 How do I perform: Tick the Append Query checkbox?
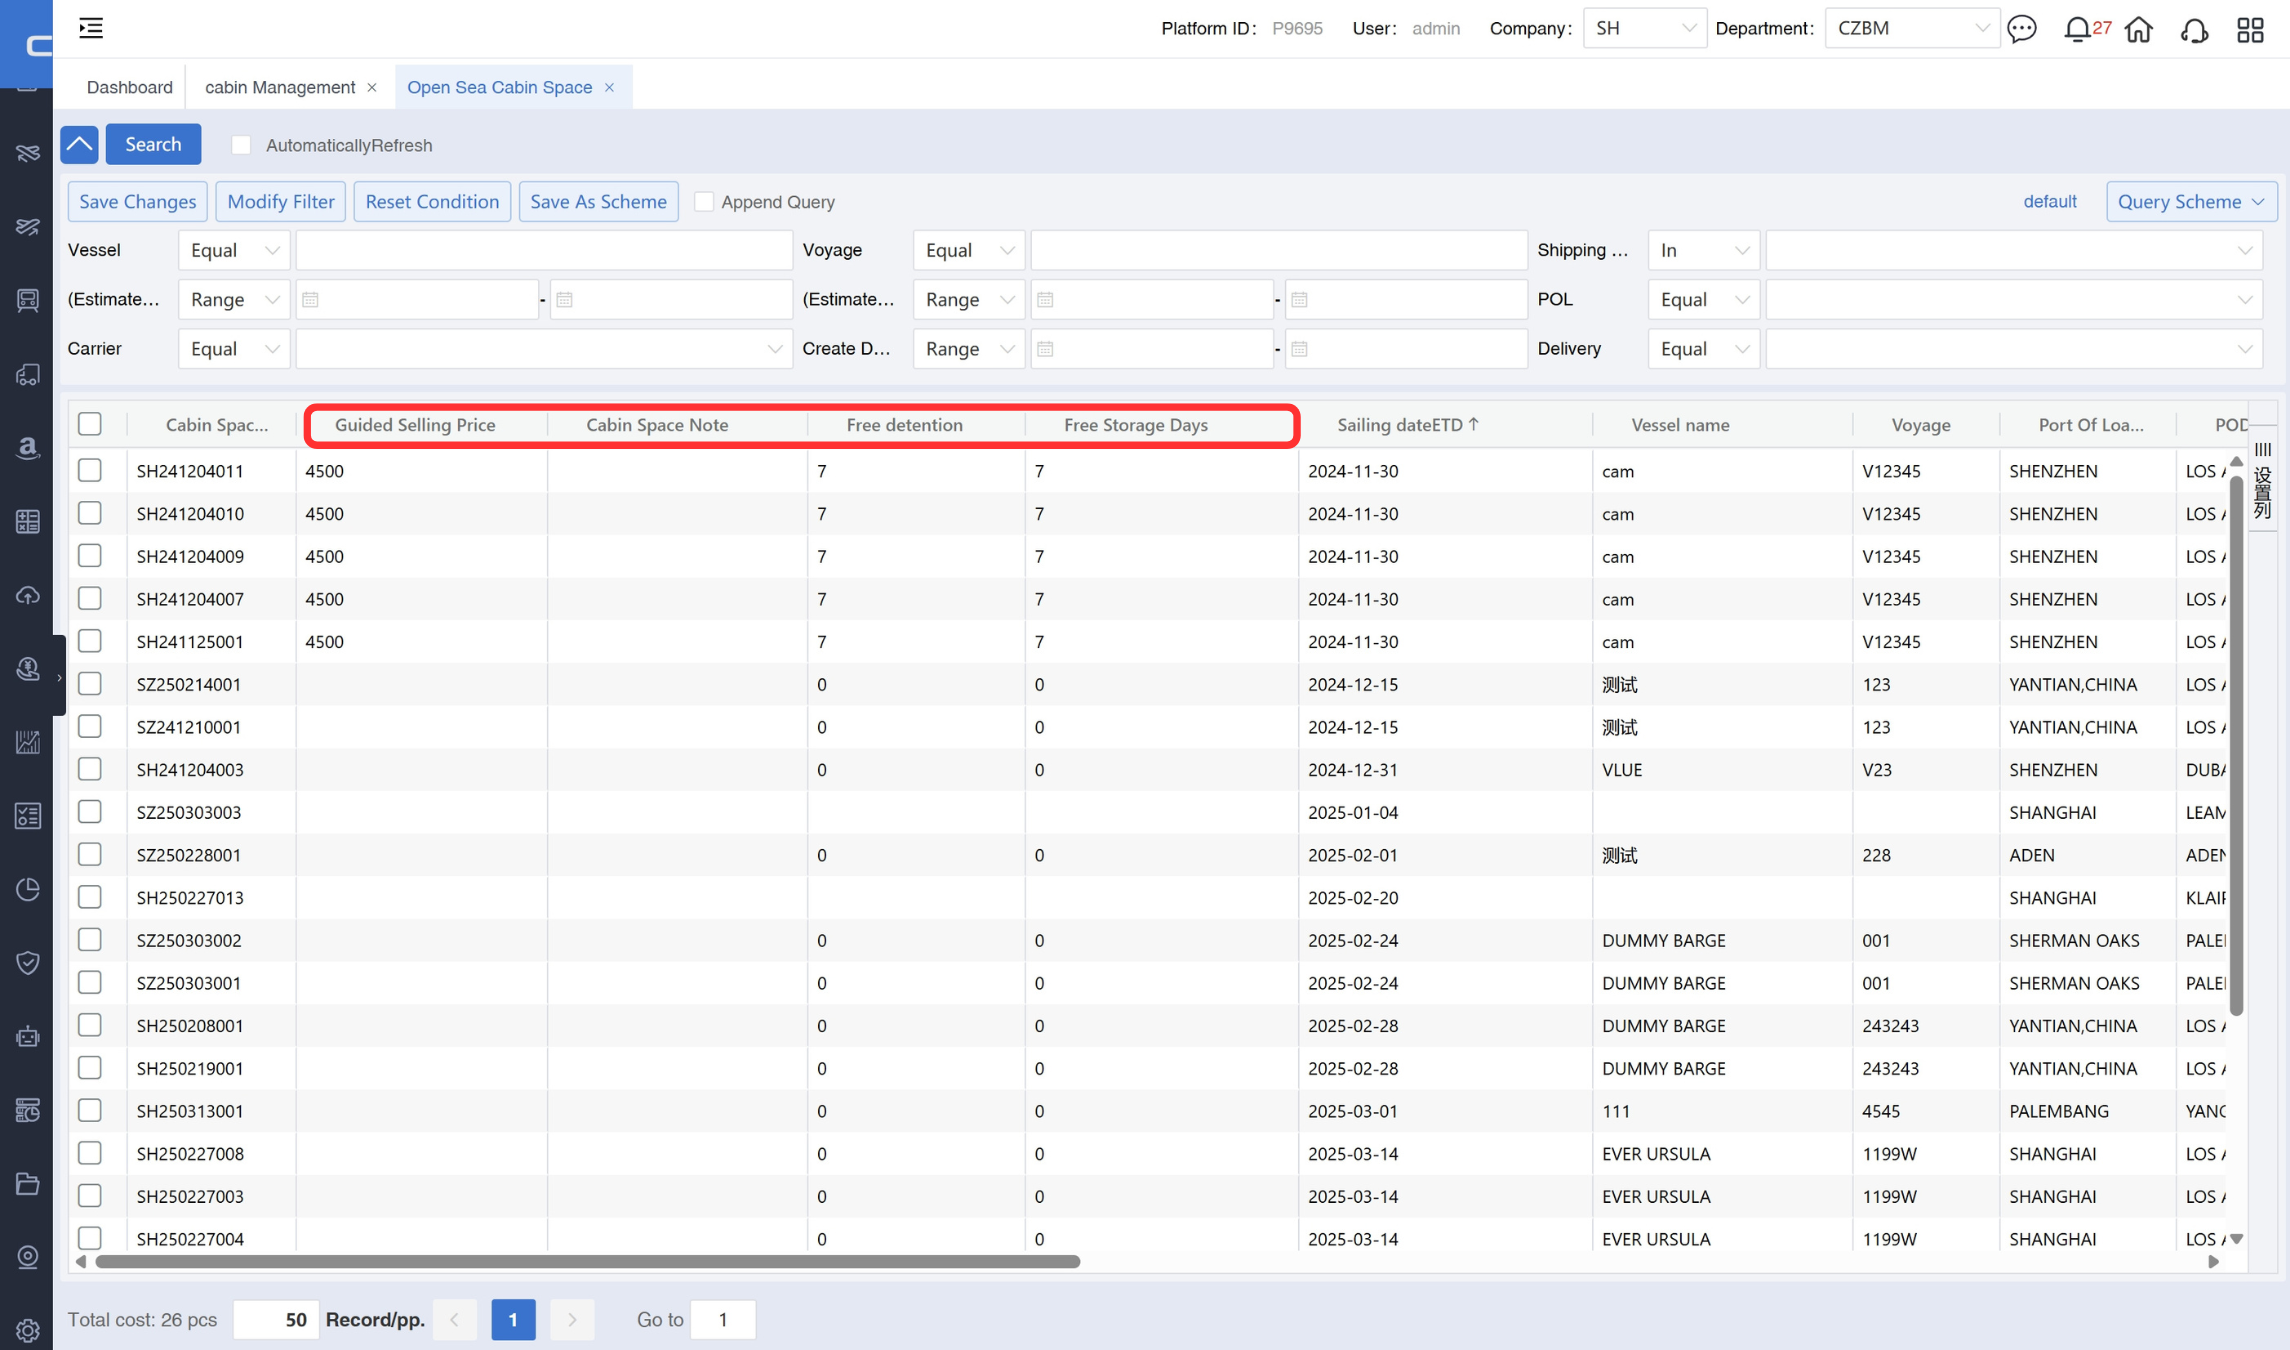(704, 202)
